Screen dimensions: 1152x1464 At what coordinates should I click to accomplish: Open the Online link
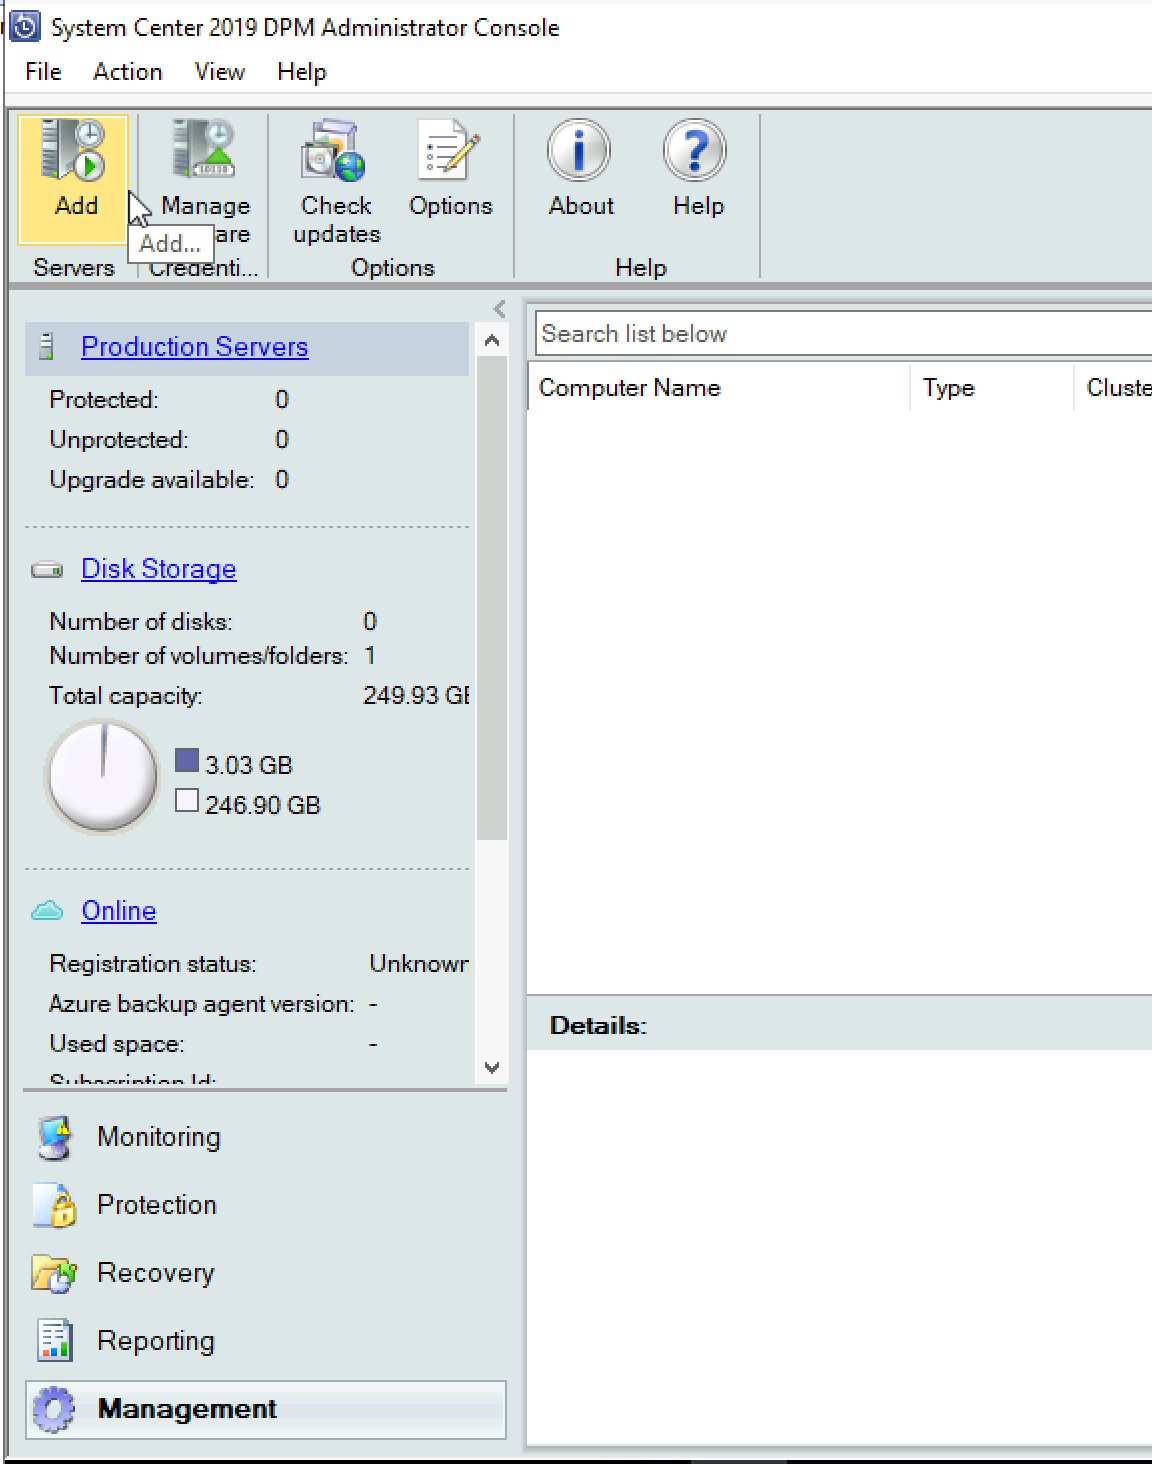[119, 911]
